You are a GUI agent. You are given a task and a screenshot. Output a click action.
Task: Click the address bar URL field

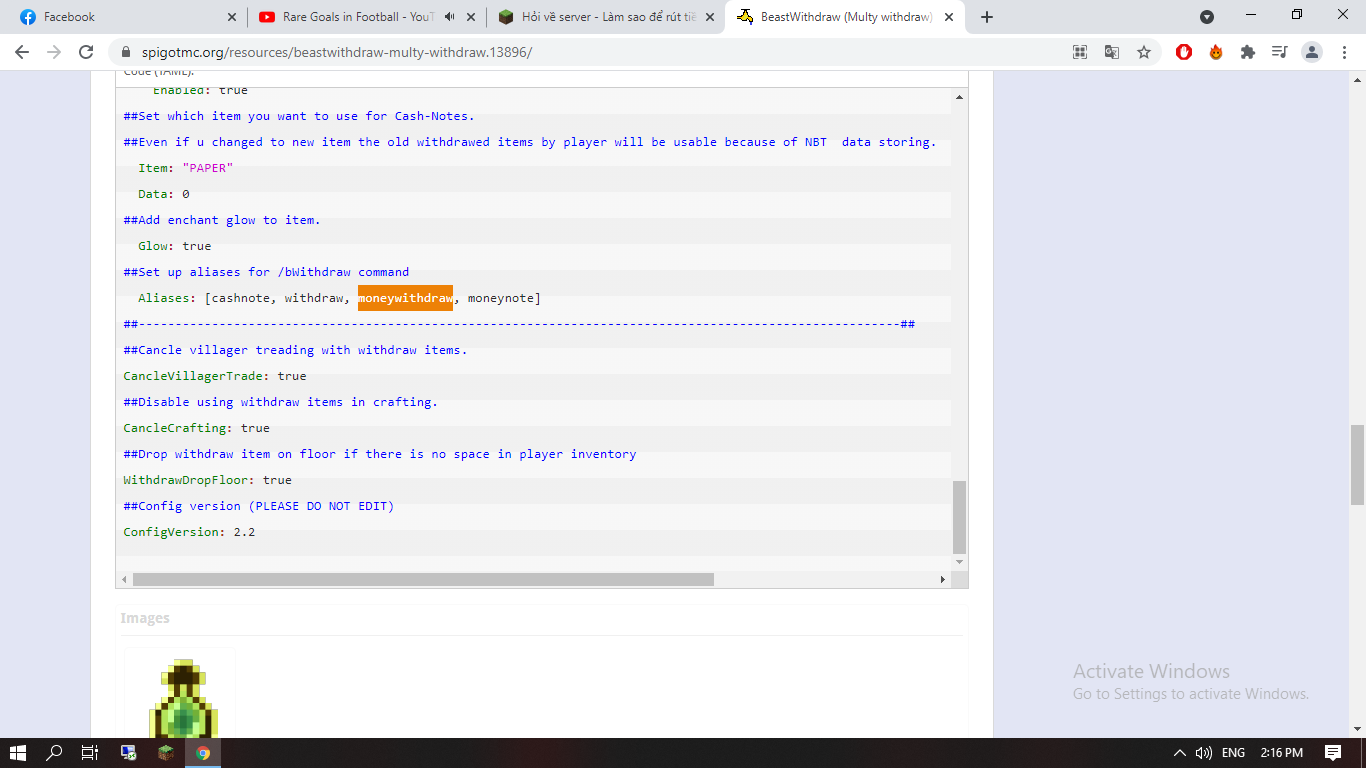[600, 52]
